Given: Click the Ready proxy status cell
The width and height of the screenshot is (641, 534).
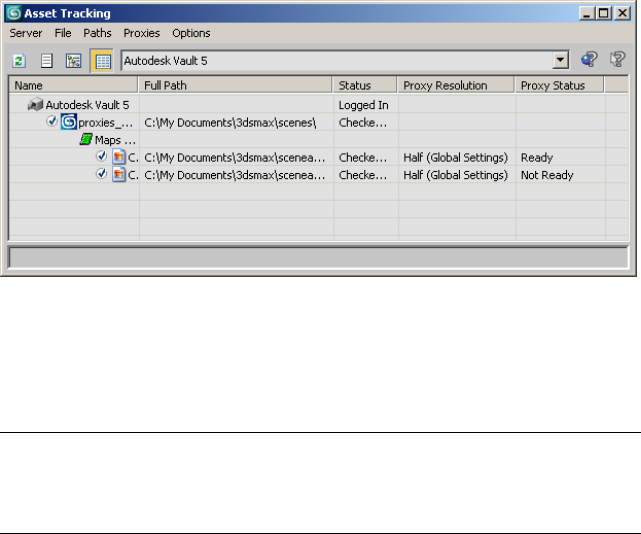Looking at the screenshot, I should [537, 158].
